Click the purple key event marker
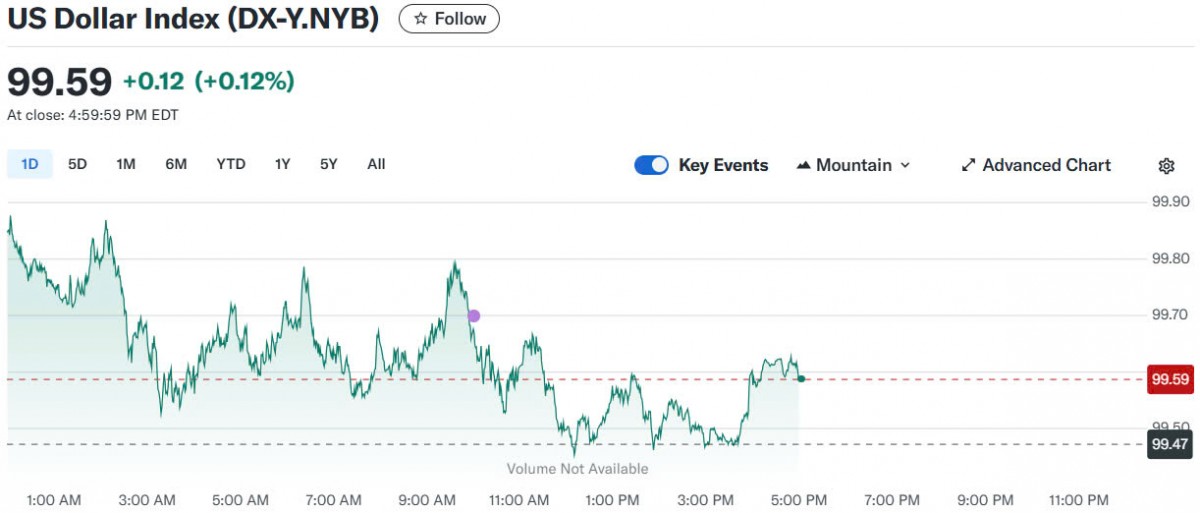Viewport: 1200px width, 513px height. click(474, 316)
